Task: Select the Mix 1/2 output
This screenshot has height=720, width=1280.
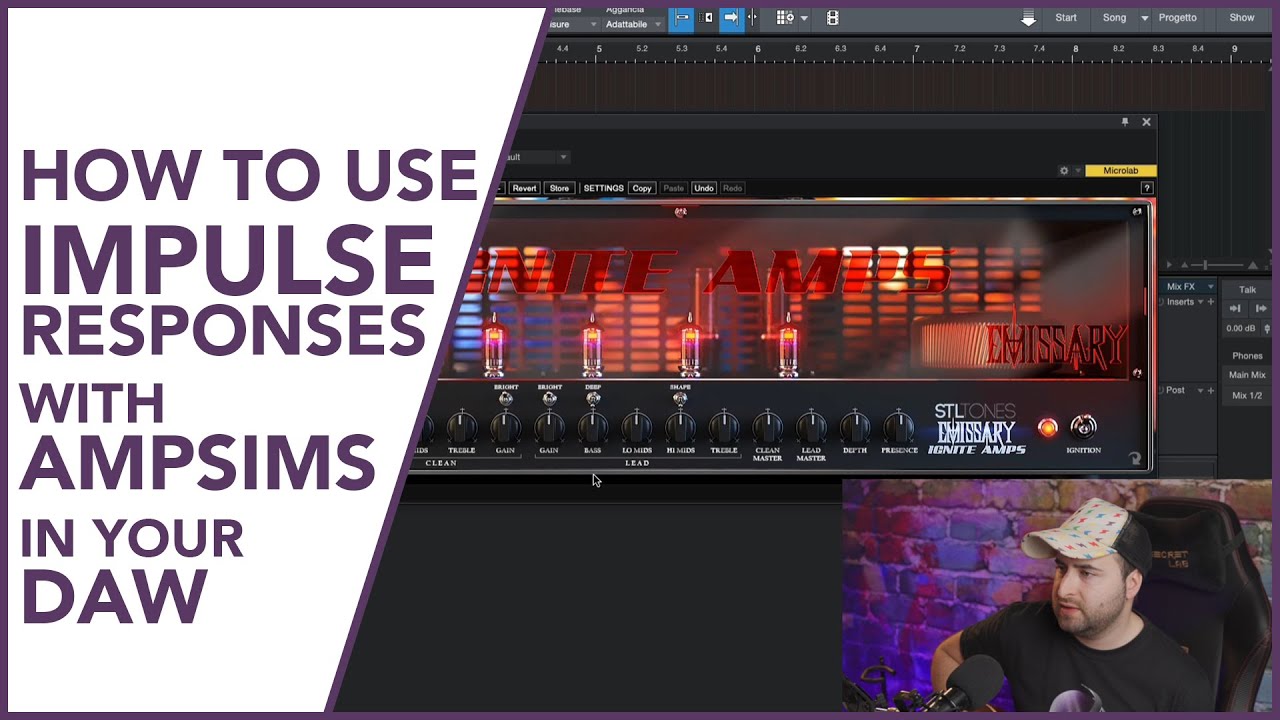Action: [1247, 396]
